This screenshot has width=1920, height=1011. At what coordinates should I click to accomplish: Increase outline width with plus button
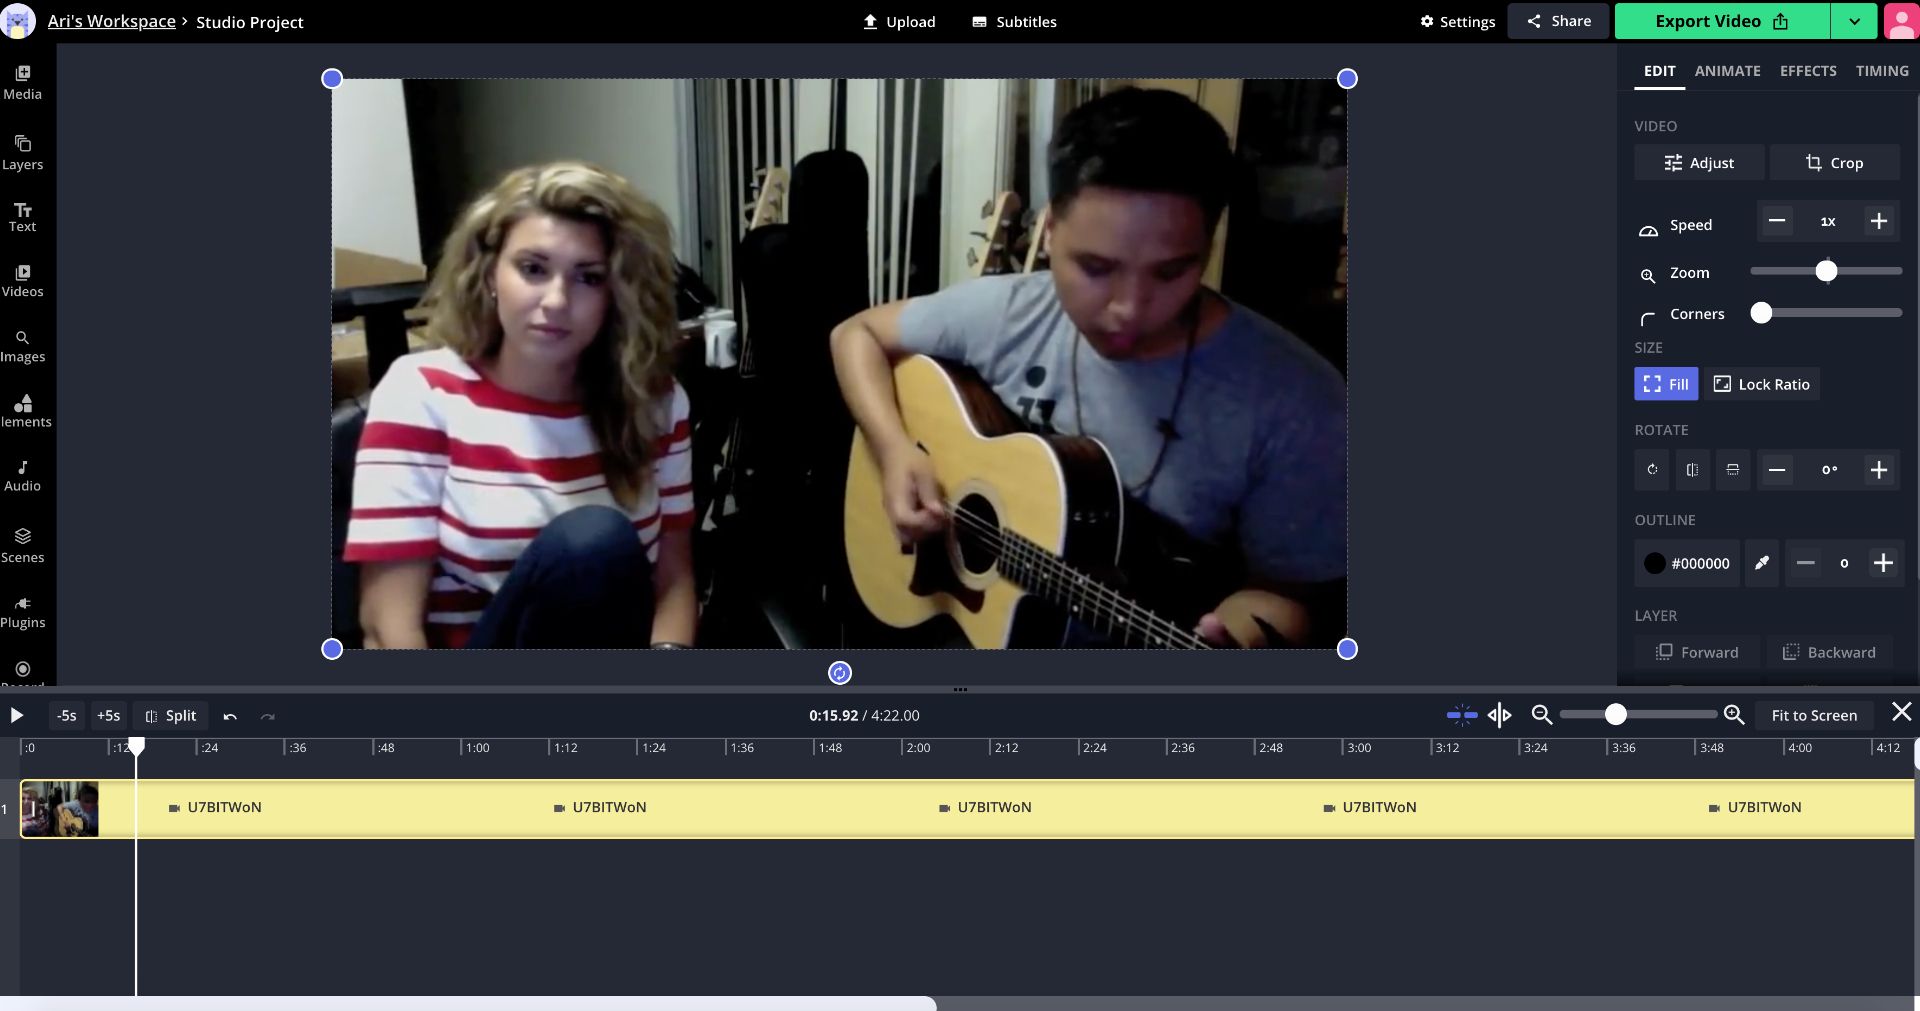[1883, 563]
